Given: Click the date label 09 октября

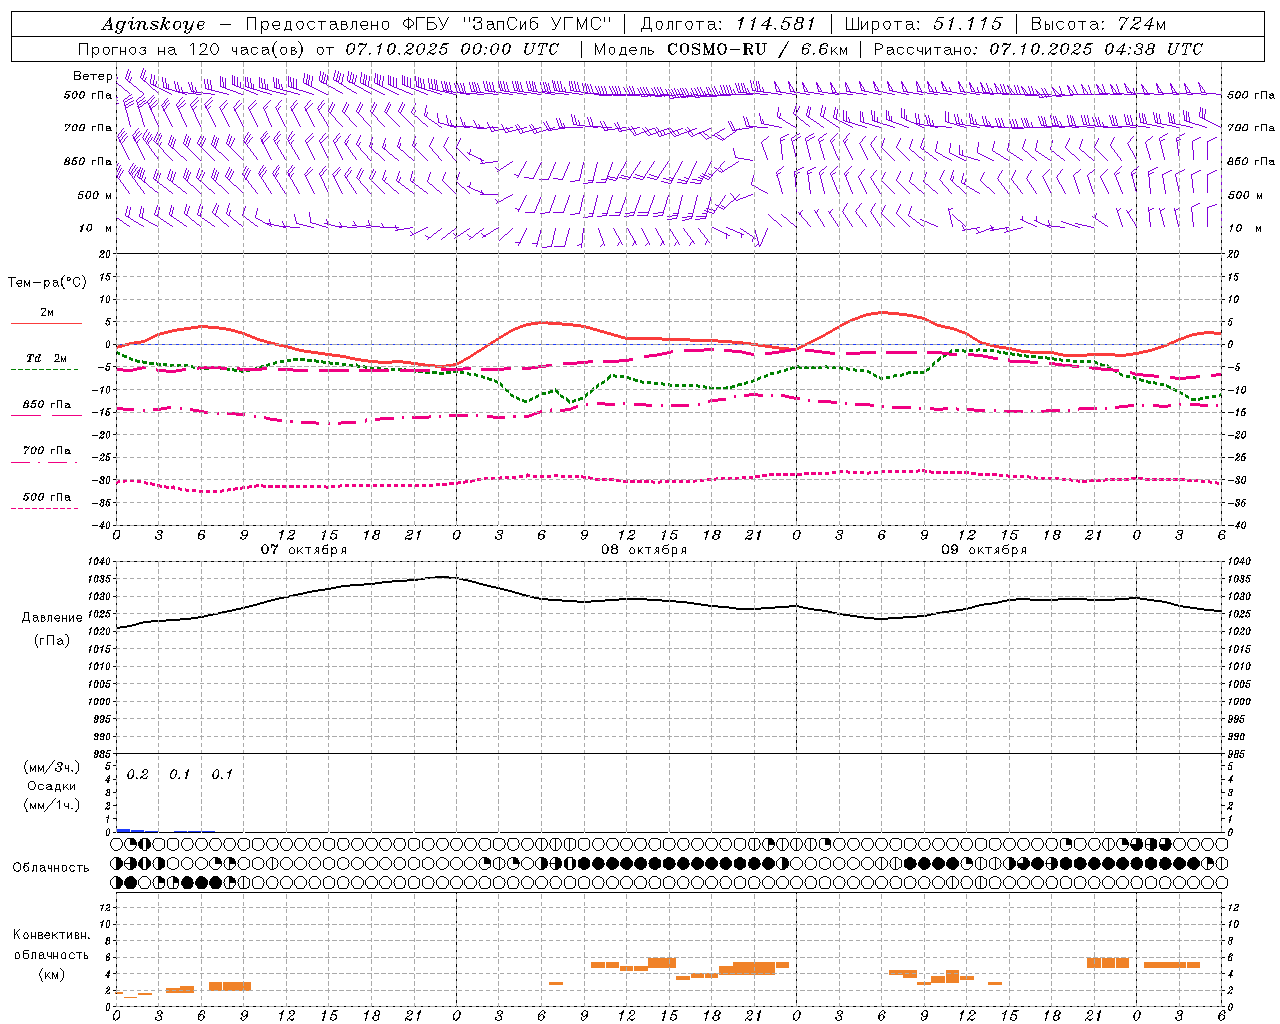Looking at the screenshot, I should [x=984, y=550].
